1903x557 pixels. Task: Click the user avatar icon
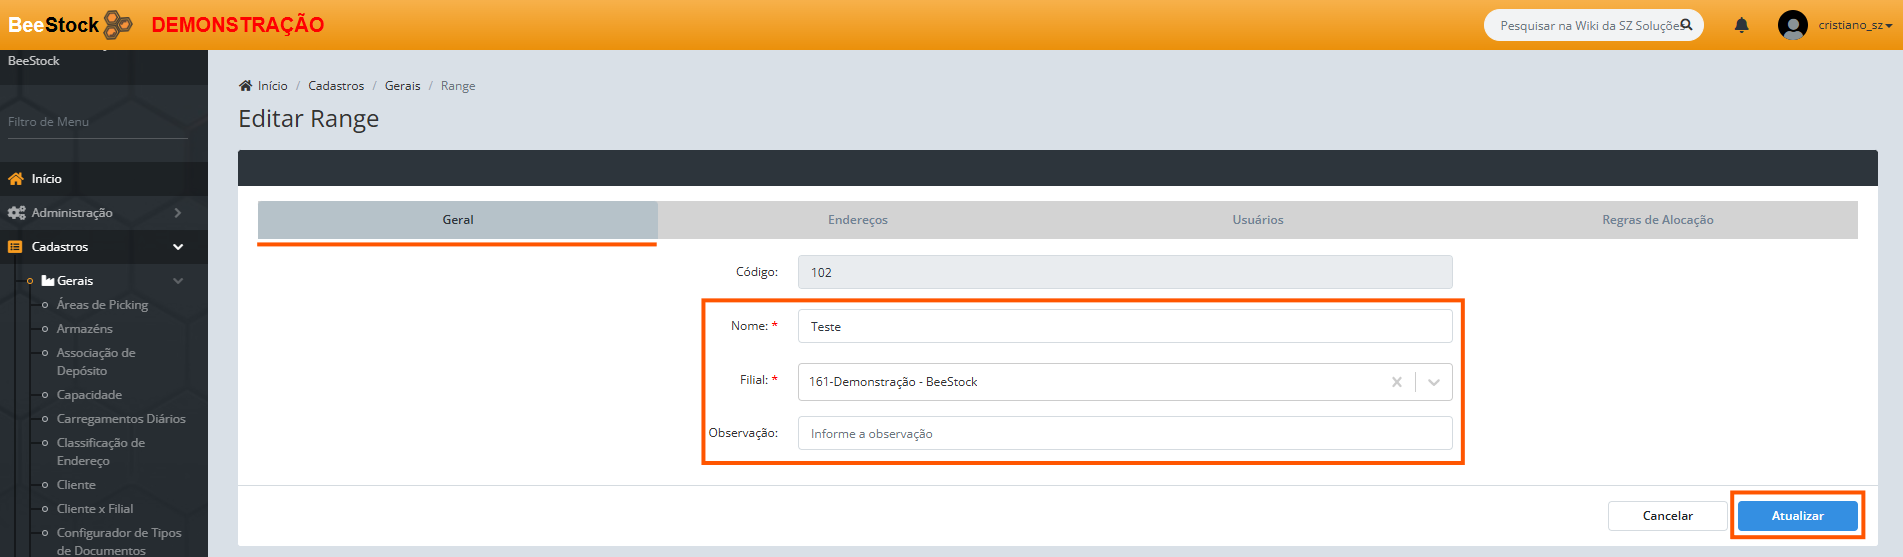point(1792,25)
